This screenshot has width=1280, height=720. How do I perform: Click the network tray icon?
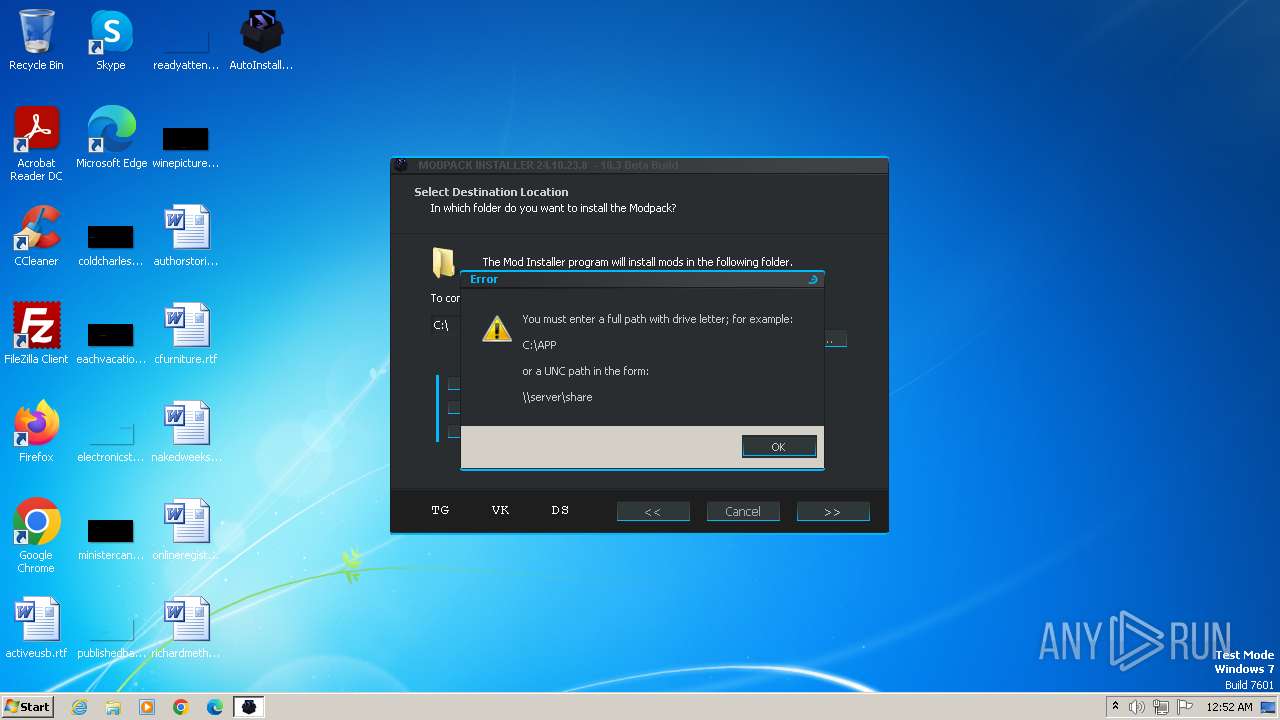point(1161,707)
